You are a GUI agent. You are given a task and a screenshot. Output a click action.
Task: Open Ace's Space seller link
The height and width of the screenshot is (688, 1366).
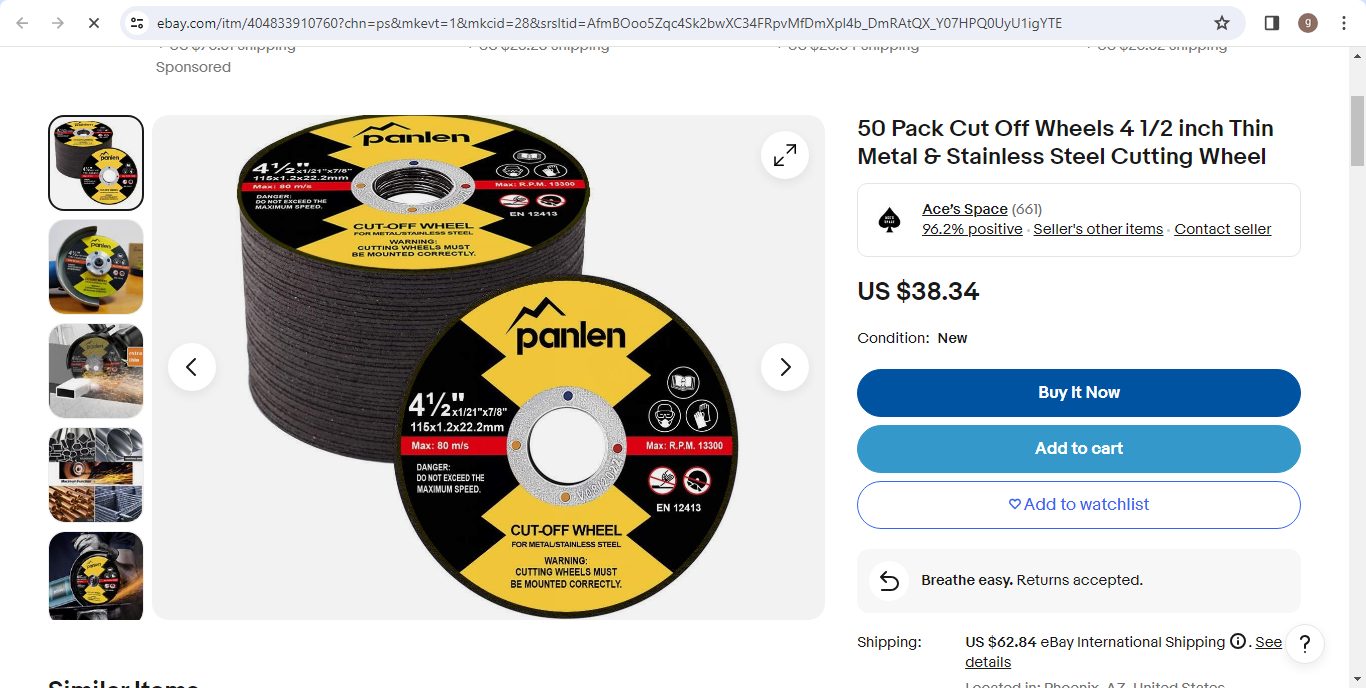pos(965,209)
